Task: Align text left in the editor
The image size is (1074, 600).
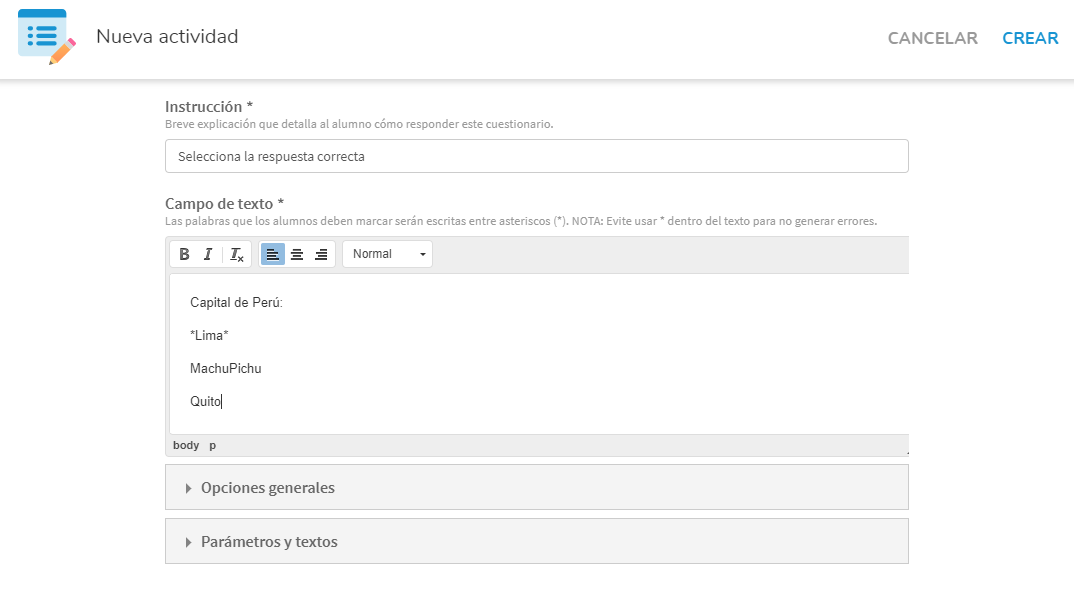Action: click(x=273, y=254)
